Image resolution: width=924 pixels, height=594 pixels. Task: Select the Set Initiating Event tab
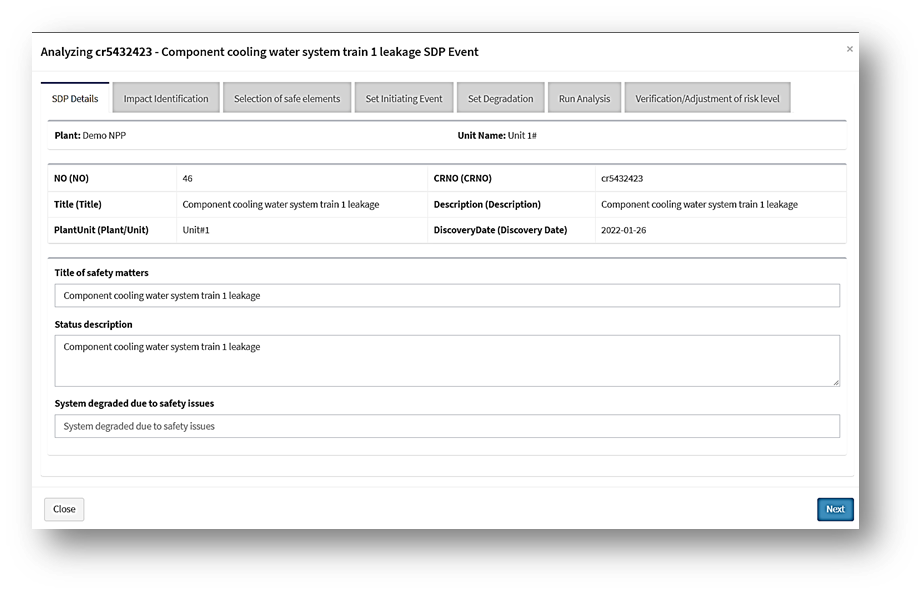tap(404, 99)
